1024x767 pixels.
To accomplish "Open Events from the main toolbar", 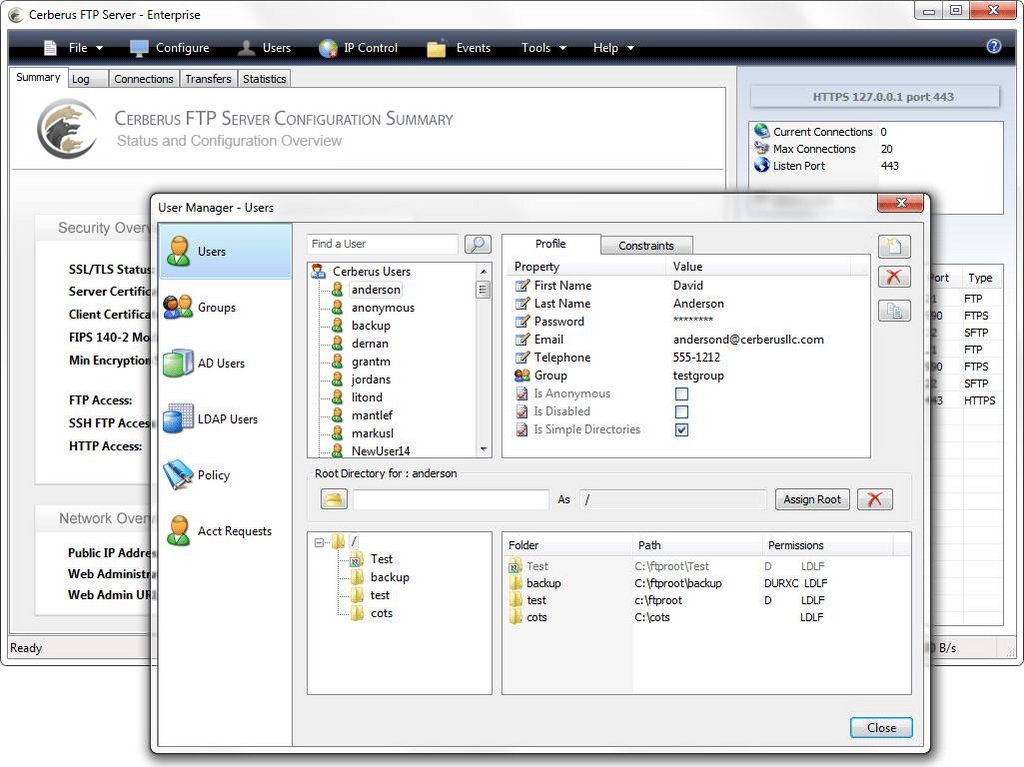I will tap(458, 48).
